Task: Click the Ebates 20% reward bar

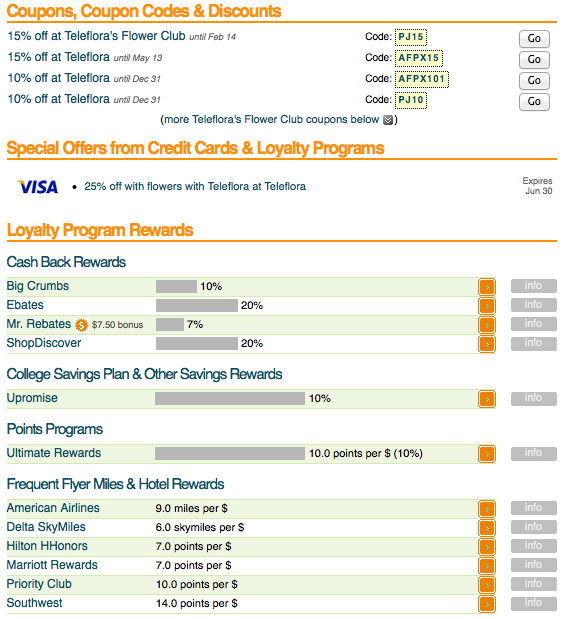Action: pos(197,305)
